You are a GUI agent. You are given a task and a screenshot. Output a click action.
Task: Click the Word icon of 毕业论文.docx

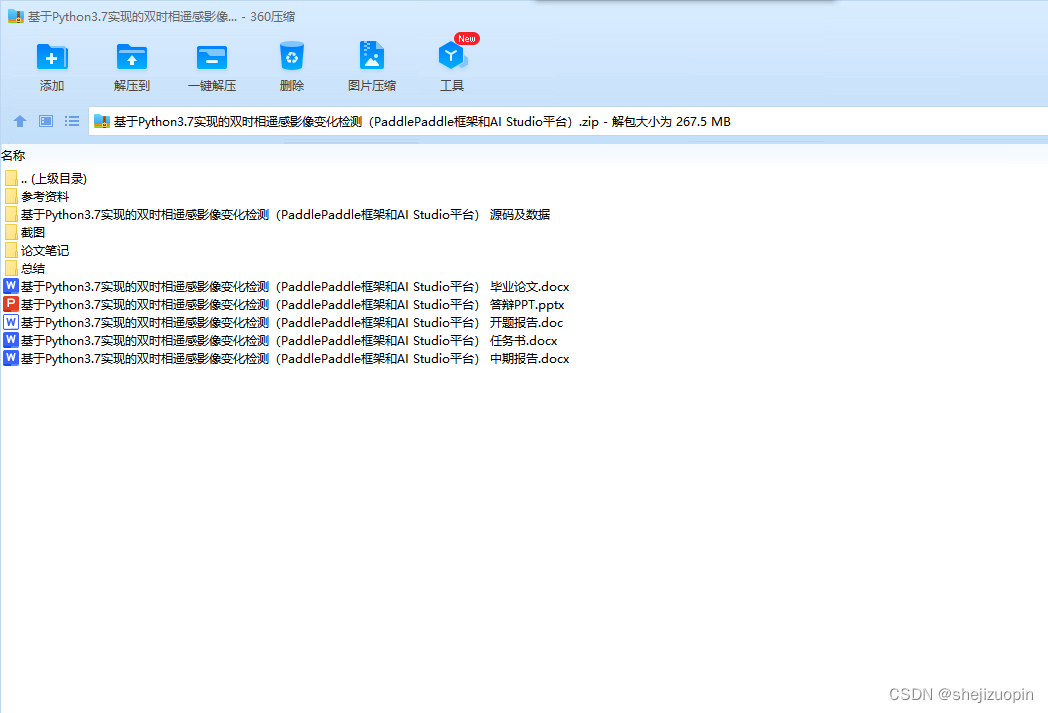point(11,287)
